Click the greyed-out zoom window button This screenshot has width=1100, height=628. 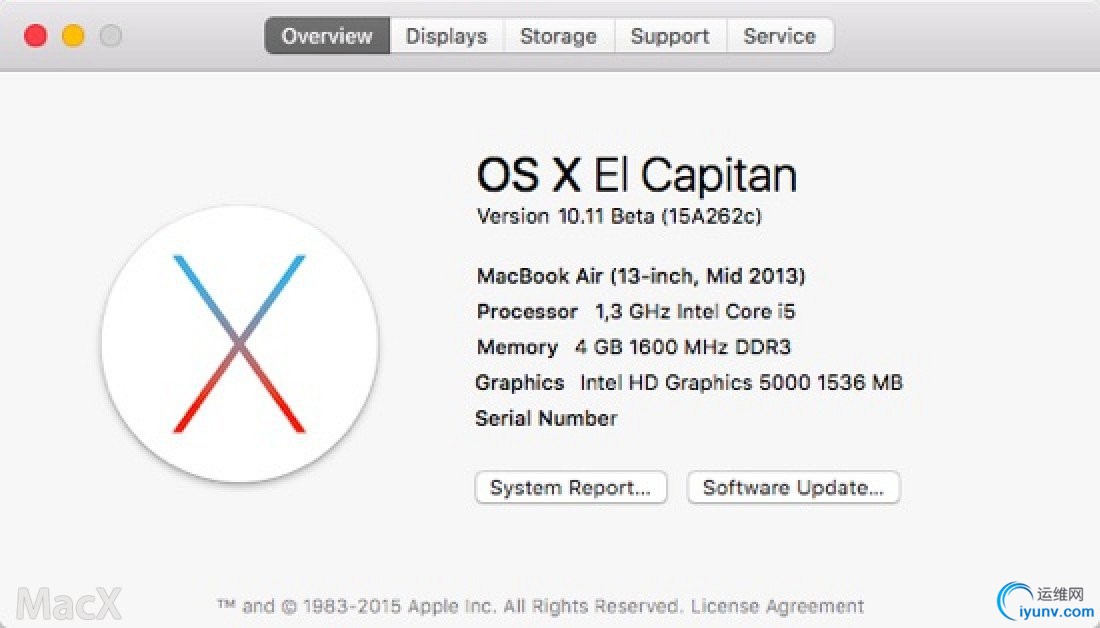coord(110,37)
